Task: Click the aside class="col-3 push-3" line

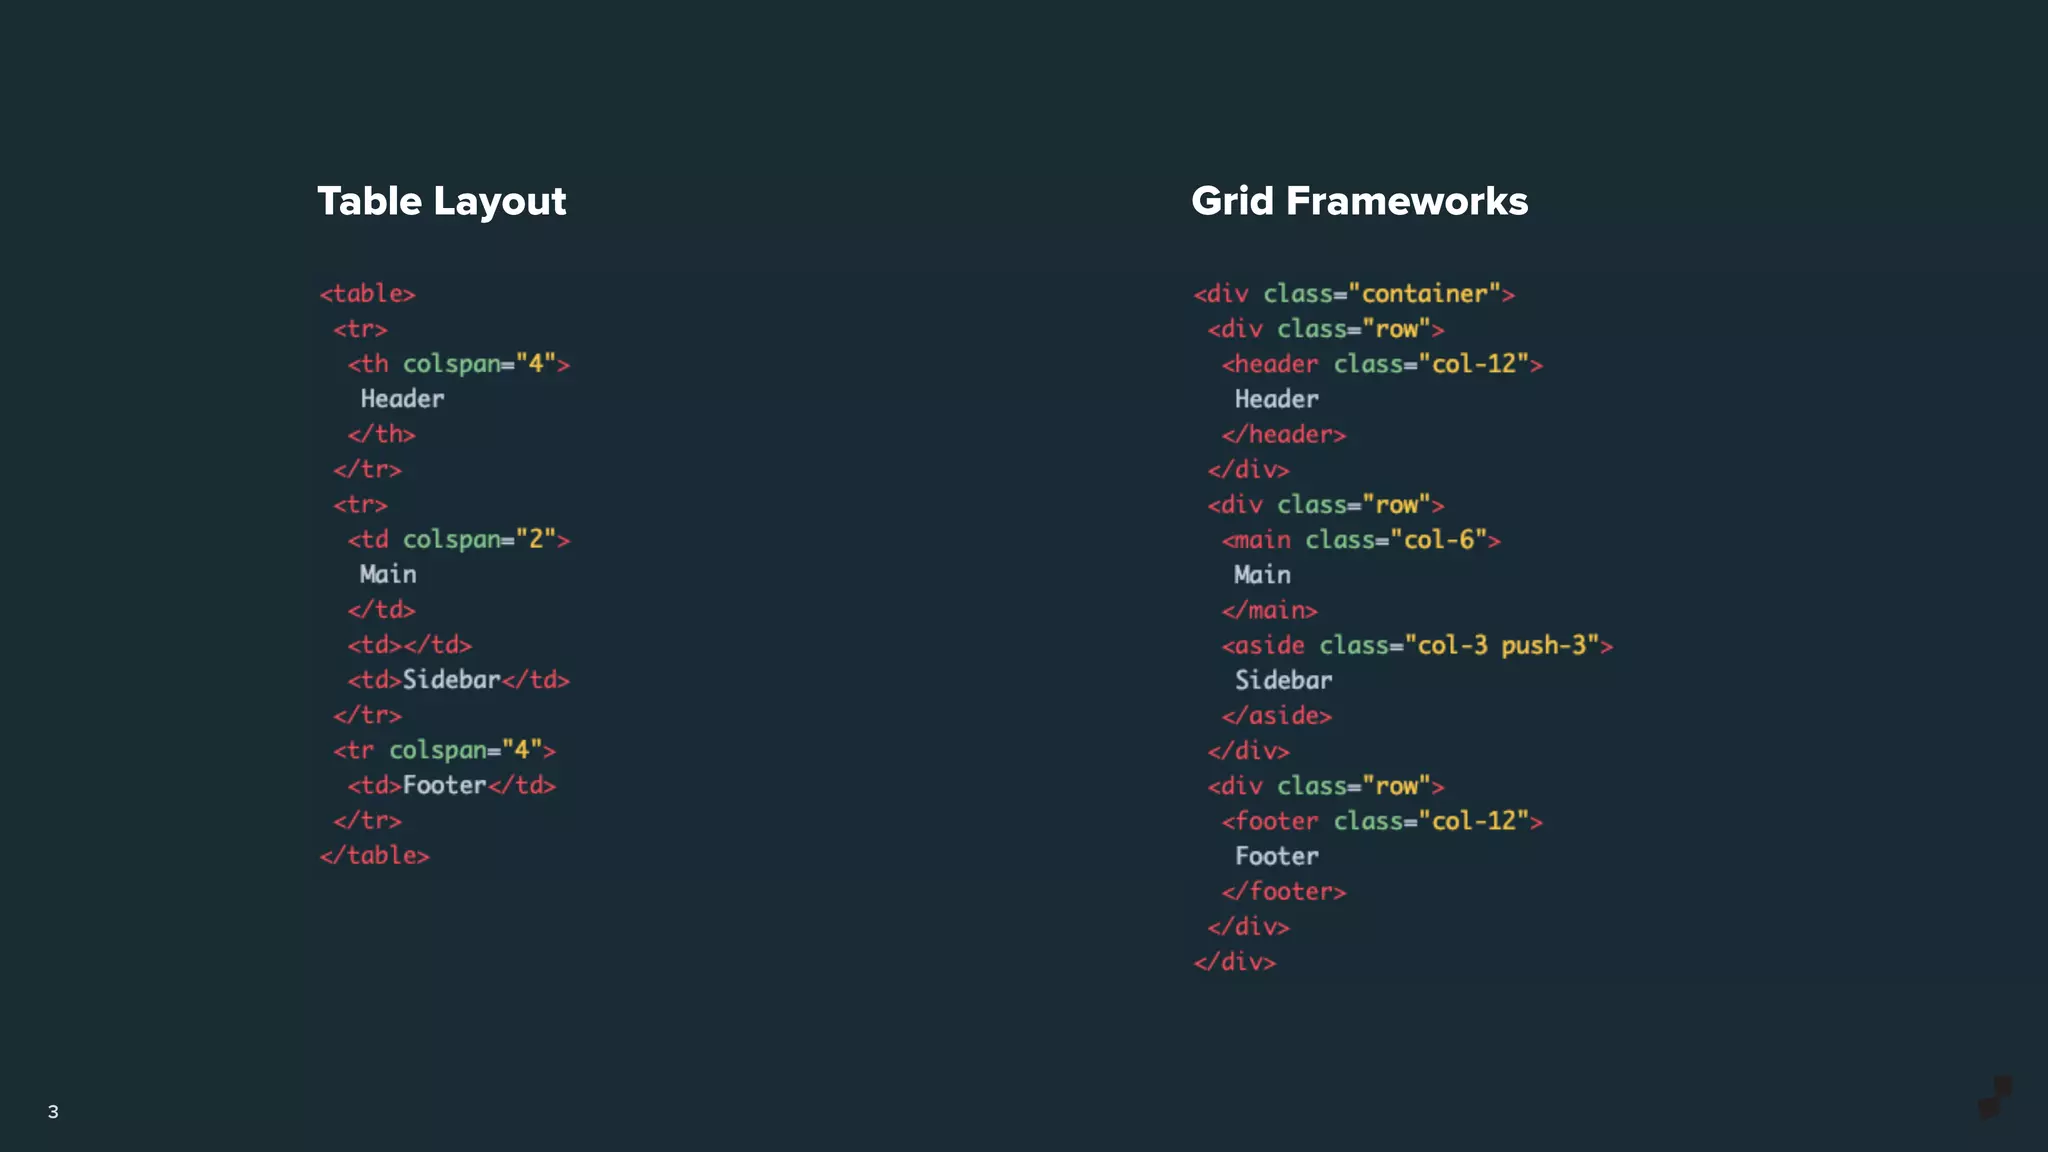Action: [1417, 646]
